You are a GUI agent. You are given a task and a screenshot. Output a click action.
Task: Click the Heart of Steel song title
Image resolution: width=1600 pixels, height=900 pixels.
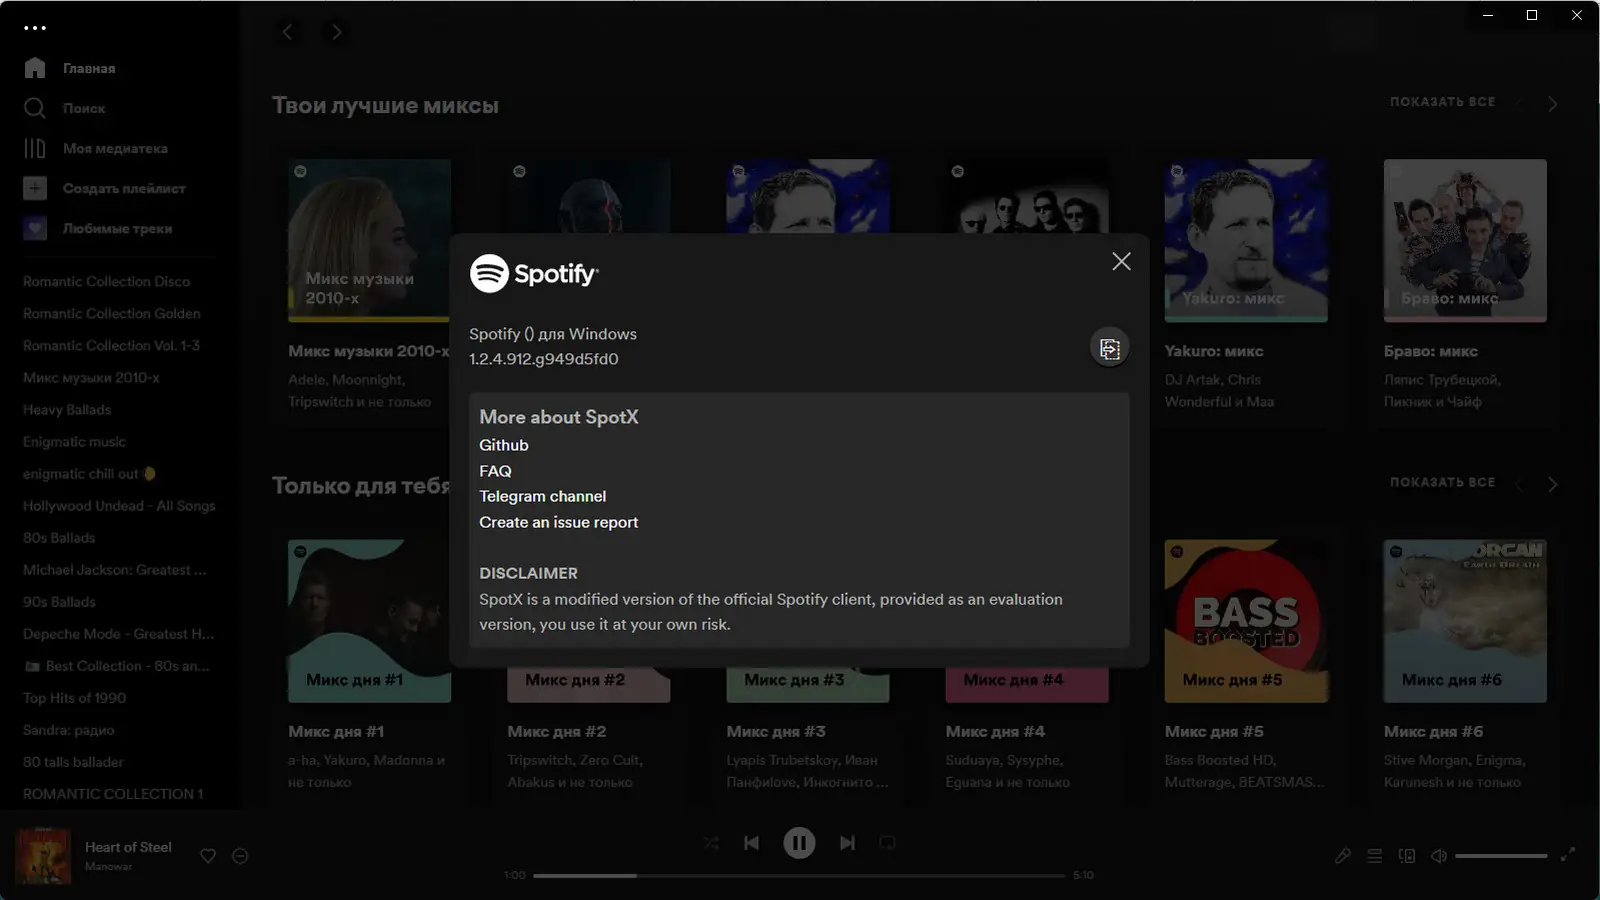point(128,847)
